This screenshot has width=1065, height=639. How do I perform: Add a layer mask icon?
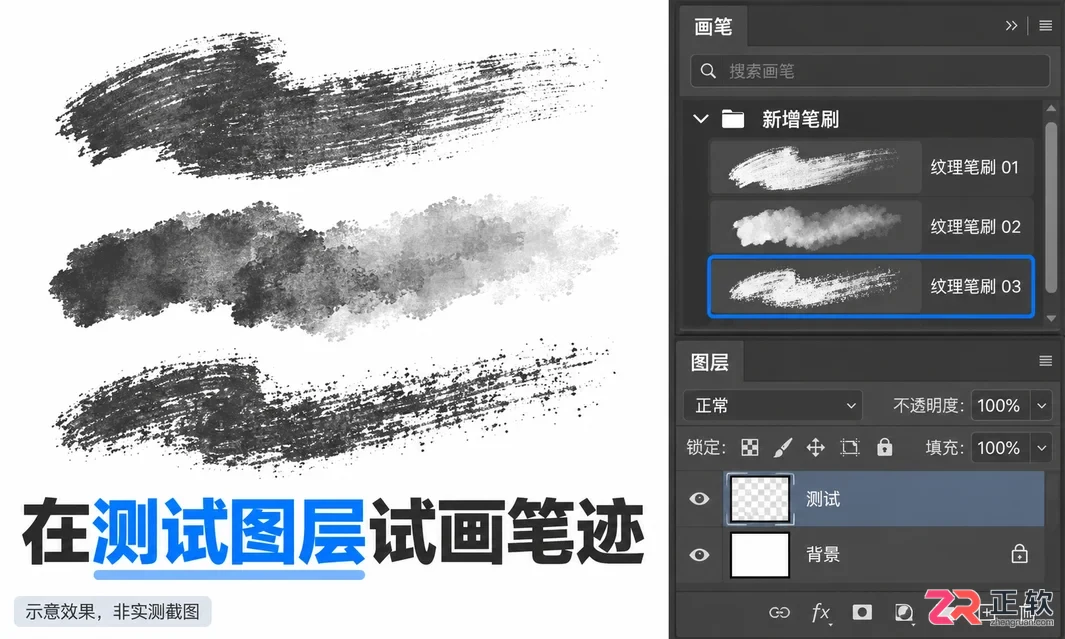tap(862, 613)
